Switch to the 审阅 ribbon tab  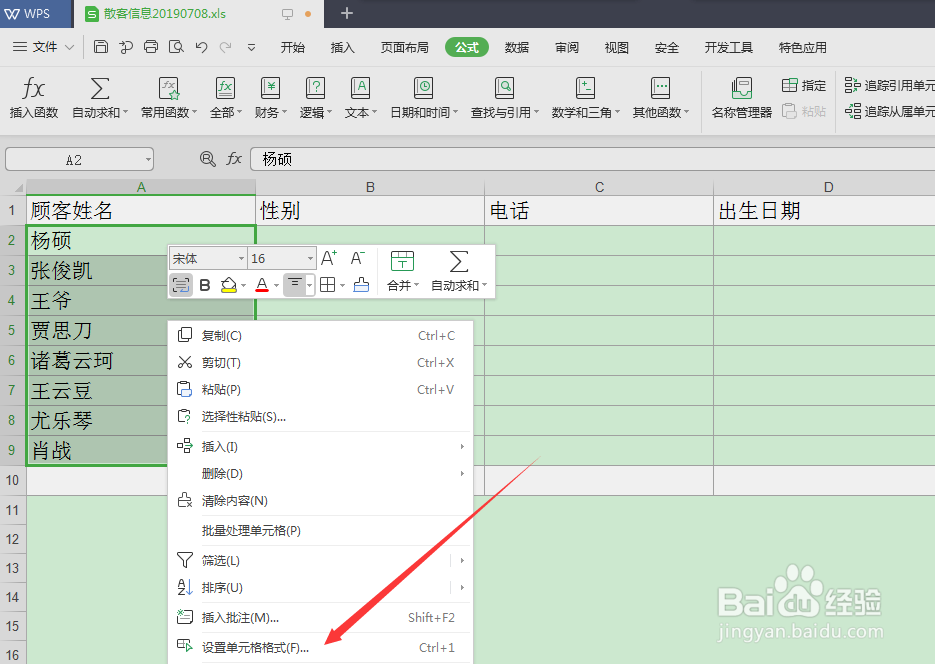566,47
